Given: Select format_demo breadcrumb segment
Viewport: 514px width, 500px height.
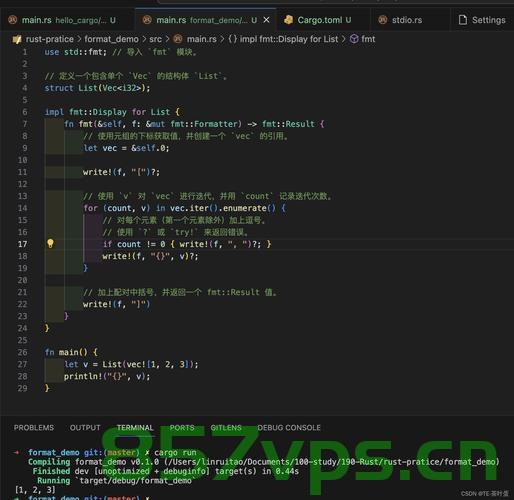Looking at the screenshot, I should [x=111, y=39].
